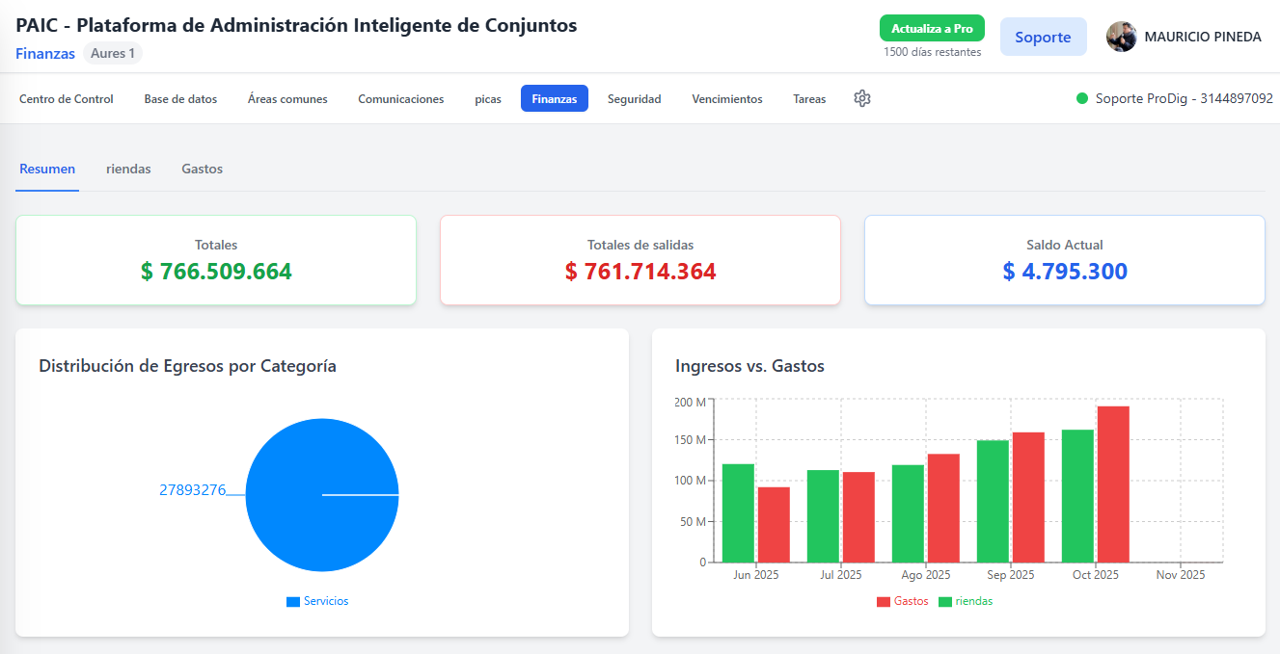Screen dimensions: 1280x654
Task: Click the Aures 1 badge
Action: 112,53
